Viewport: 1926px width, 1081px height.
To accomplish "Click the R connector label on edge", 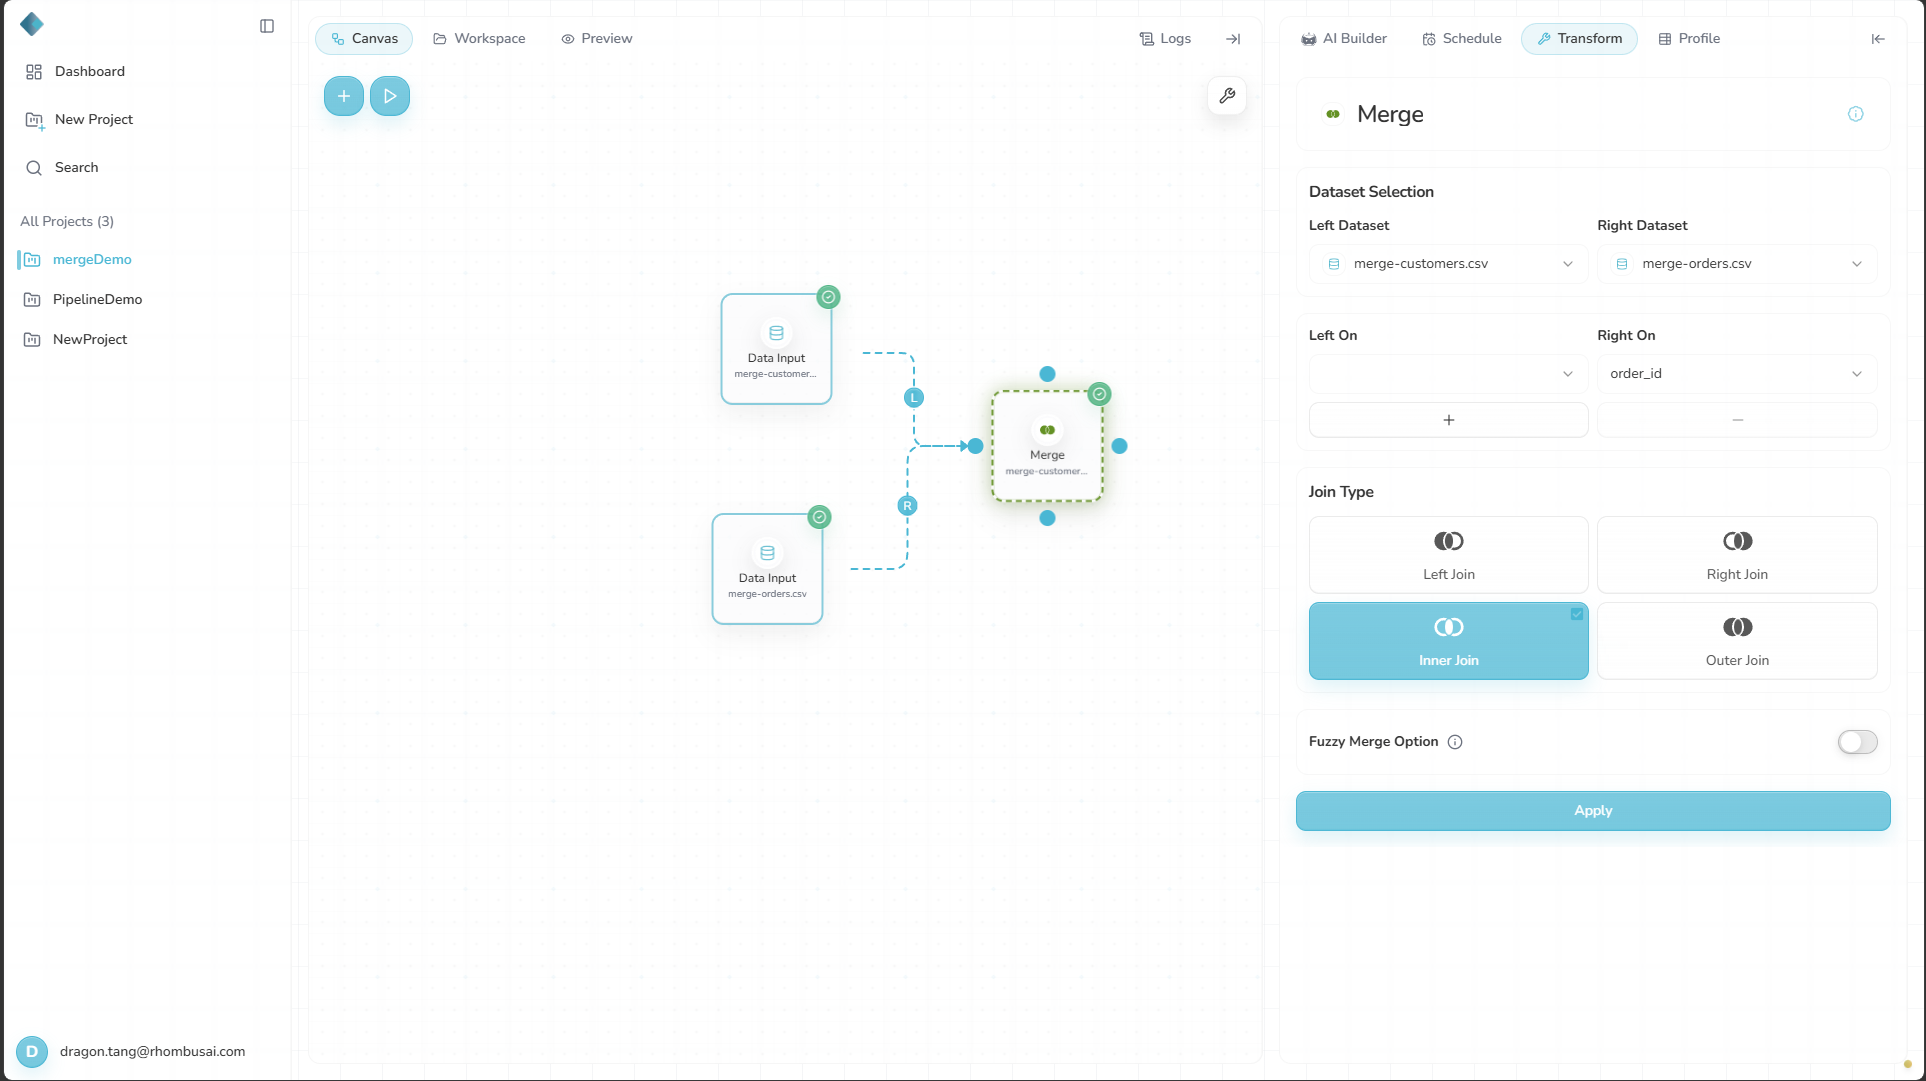I will click(907, 506).
